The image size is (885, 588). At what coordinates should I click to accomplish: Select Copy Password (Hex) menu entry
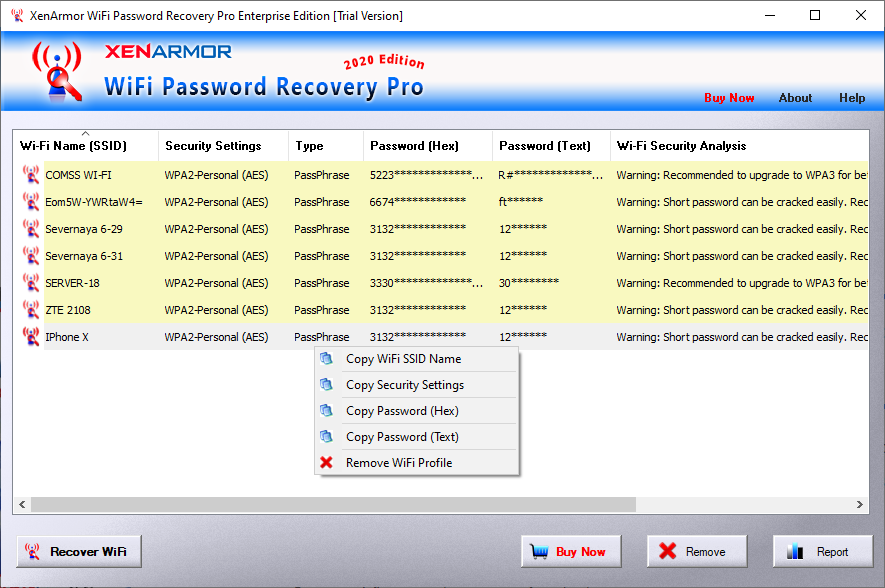click(417, 411)
